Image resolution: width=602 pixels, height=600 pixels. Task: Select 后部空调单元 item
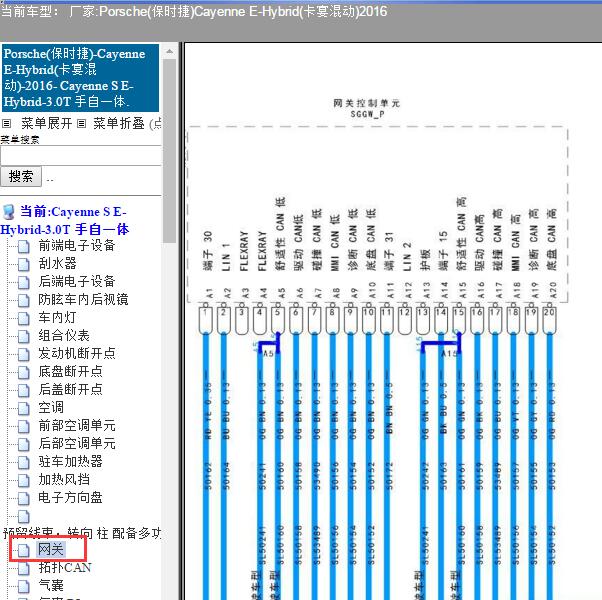[76, 443]
